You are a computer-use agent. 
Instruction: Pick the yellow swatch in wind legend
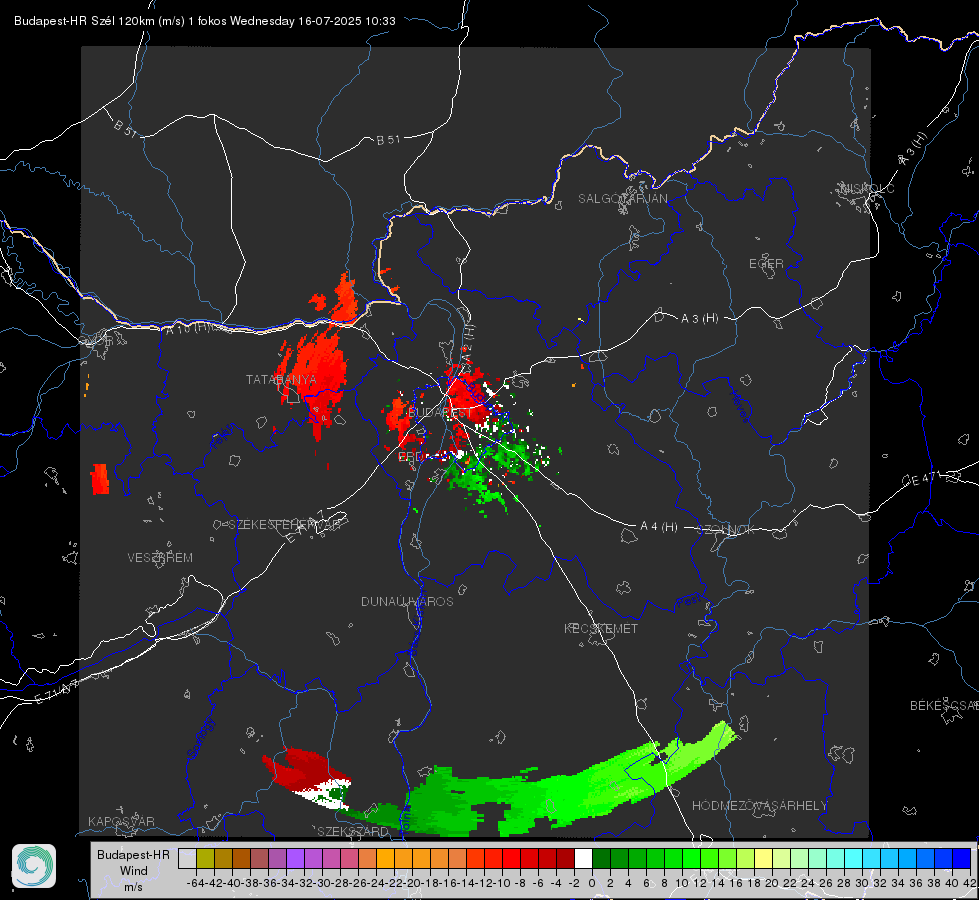763,858
